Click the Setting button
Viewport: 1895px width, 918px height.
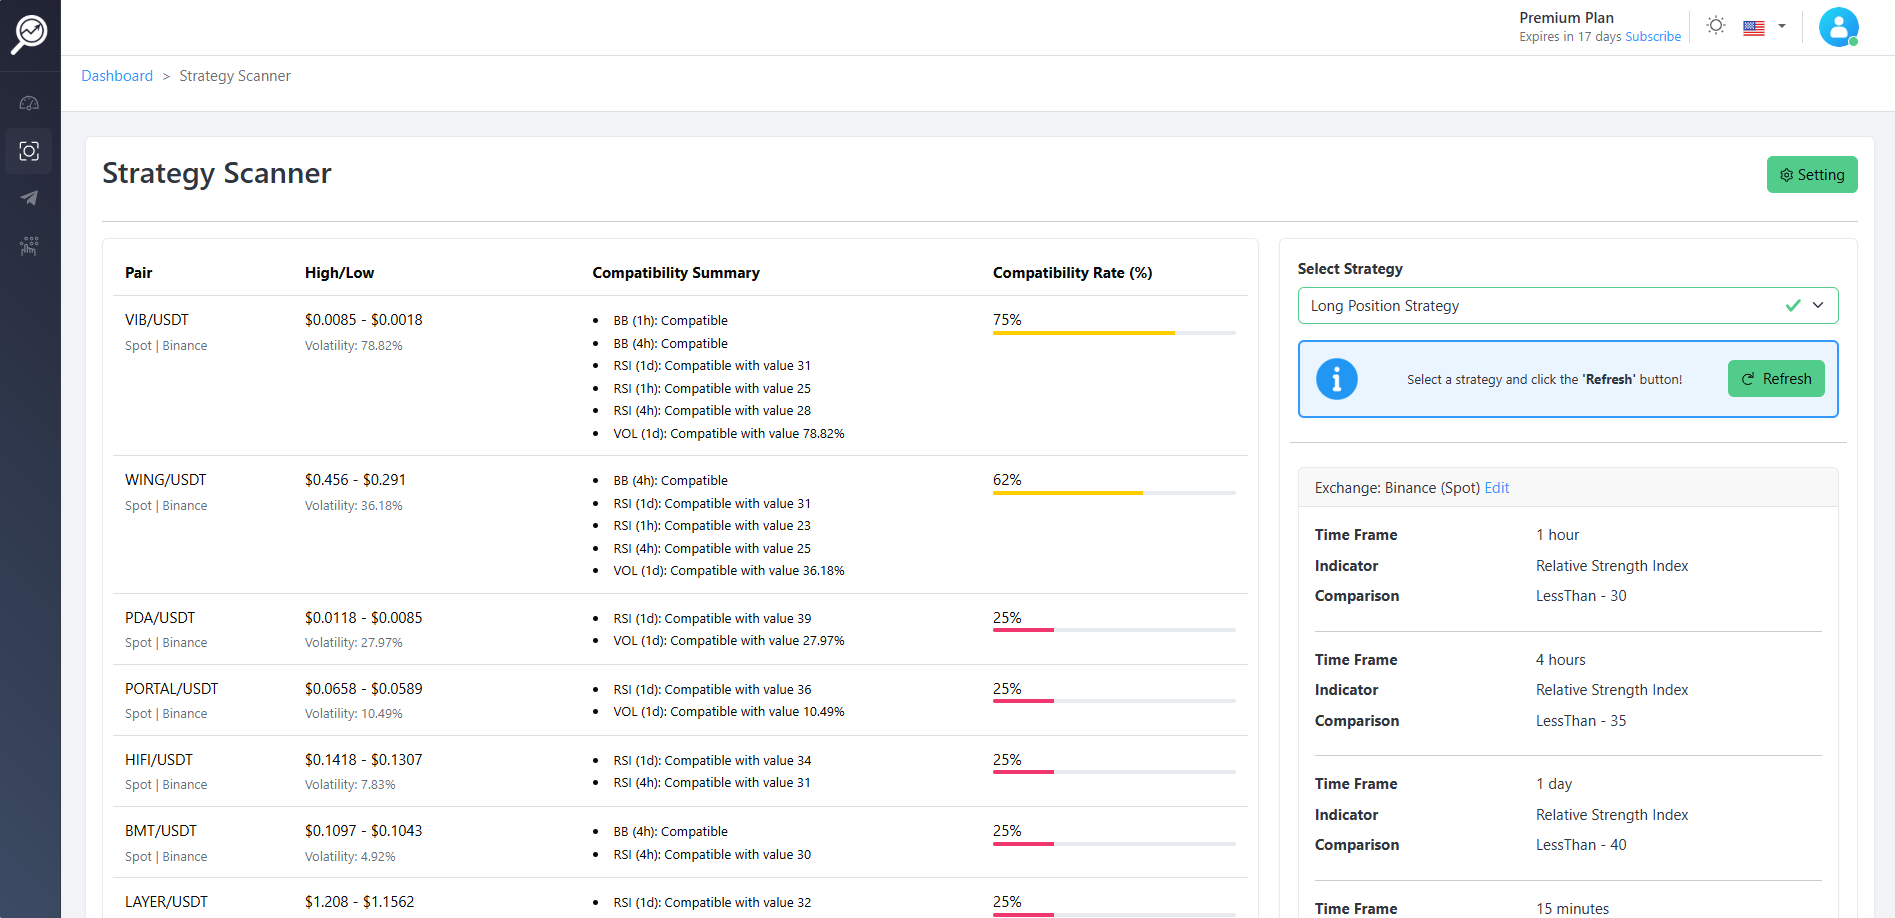pyautogui.click(x=1812, y=175)
